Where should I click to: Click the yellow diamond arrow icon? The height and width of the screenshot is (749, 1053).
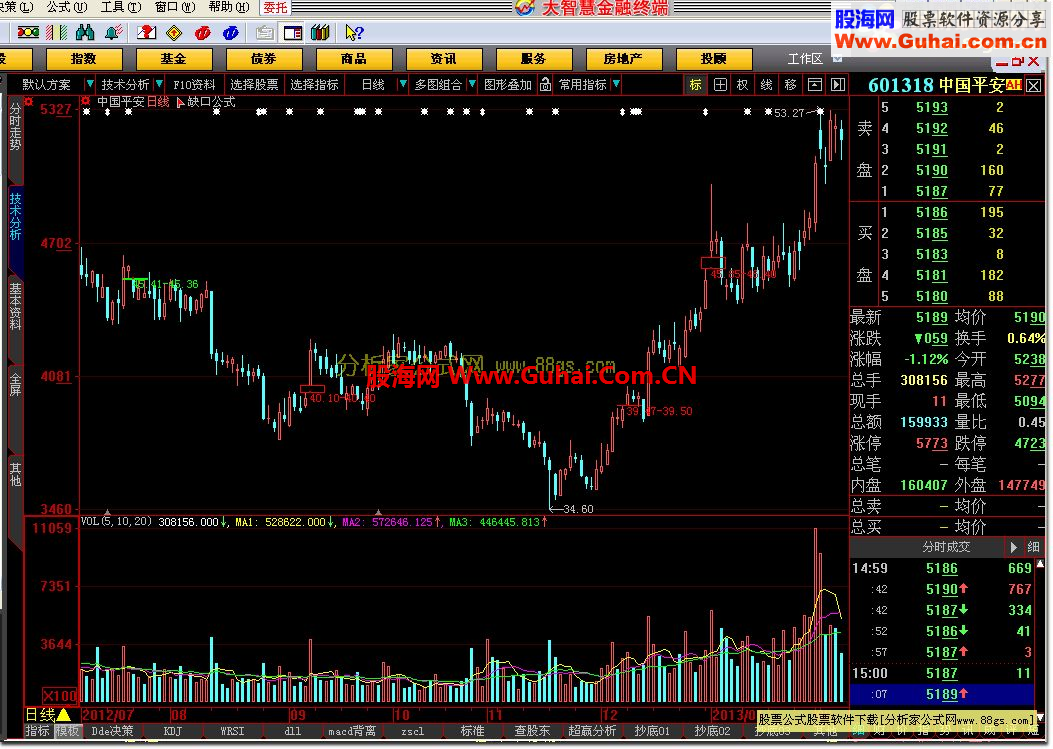click(175, 32)
